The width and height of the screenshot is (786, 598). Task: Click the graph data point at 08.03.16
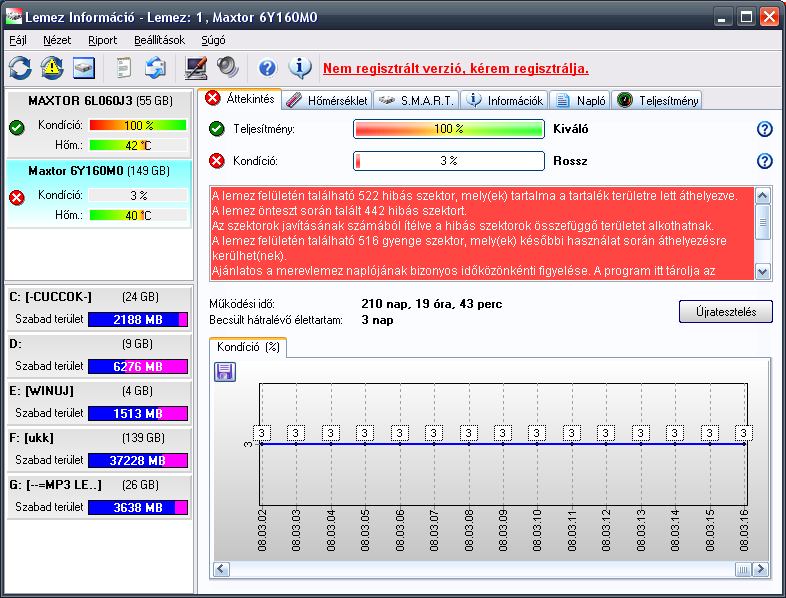point(744,444)
